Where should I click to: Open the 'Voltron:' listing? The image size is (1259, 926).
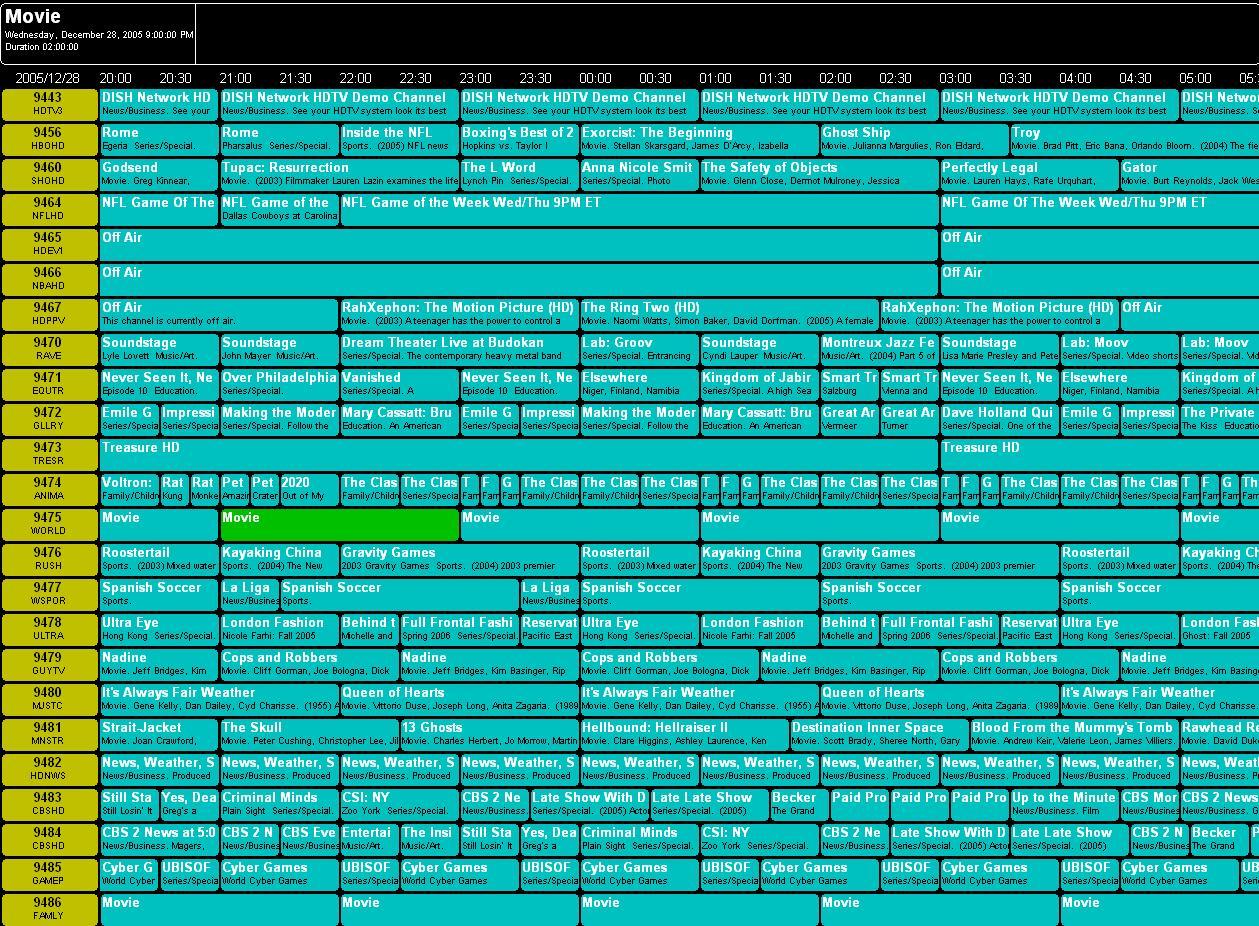(130, 490)
